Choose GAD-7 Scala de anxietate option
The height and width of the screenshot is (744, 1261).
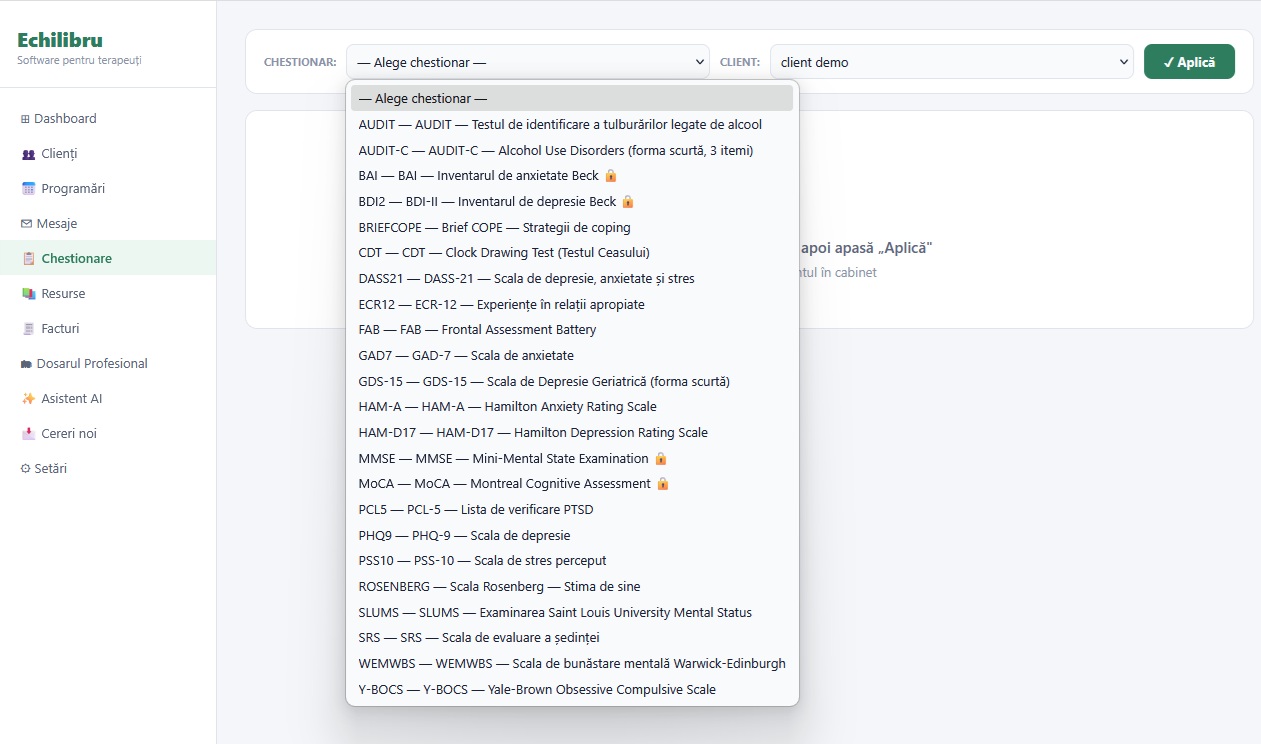tap(466, 355)
